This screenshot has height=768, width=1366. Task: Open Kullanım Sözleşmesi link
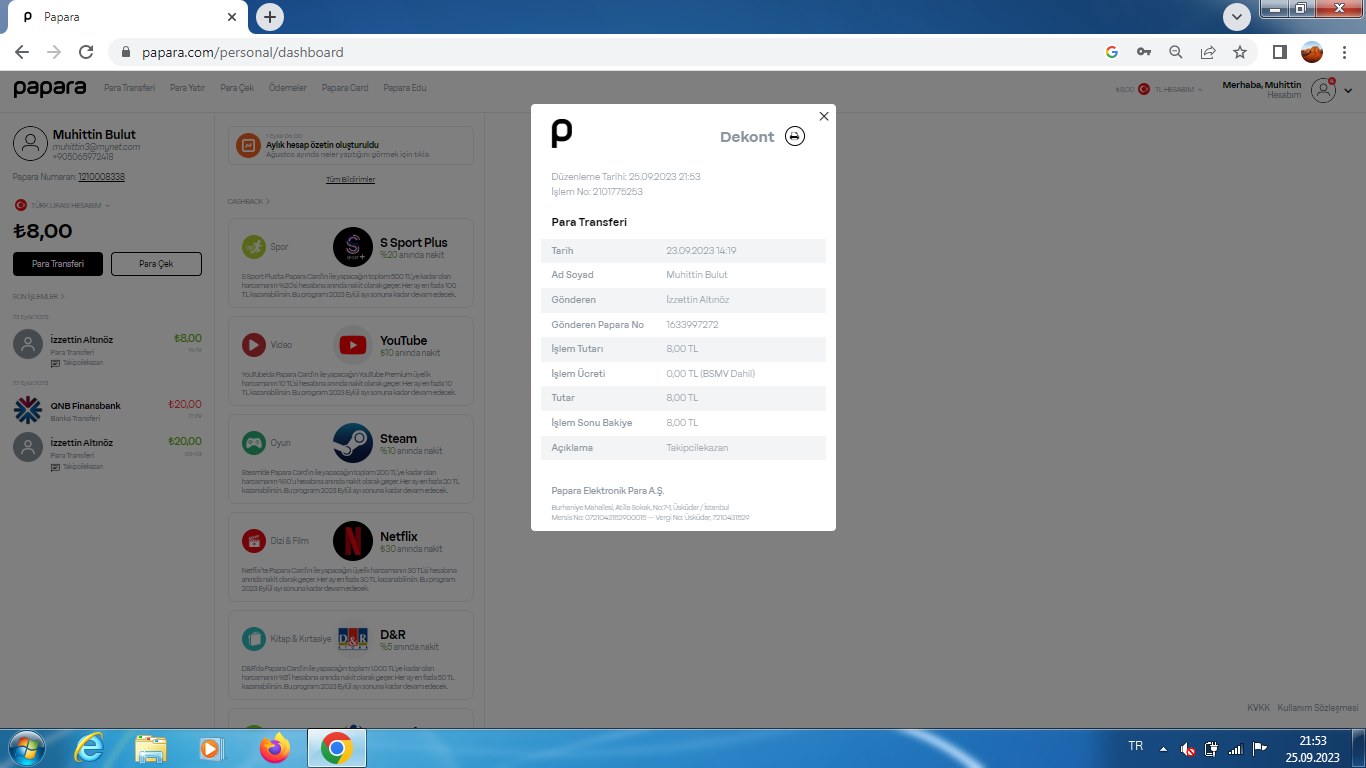click(x=1319, y=708)
